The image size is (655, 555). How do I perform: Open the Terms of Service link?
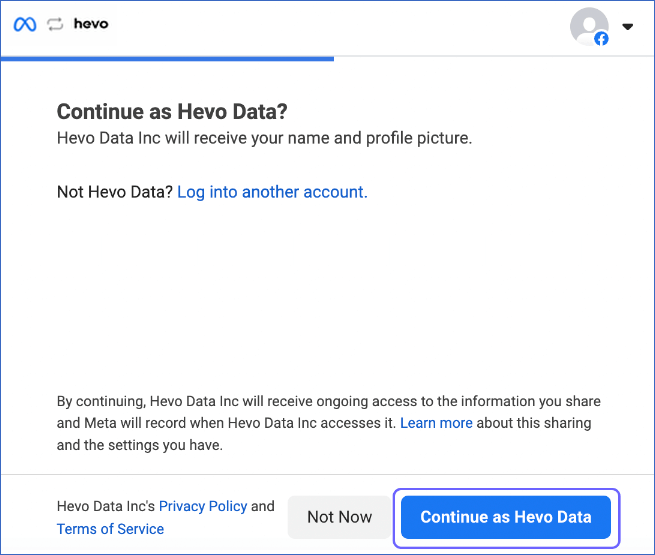coord(110,529)
